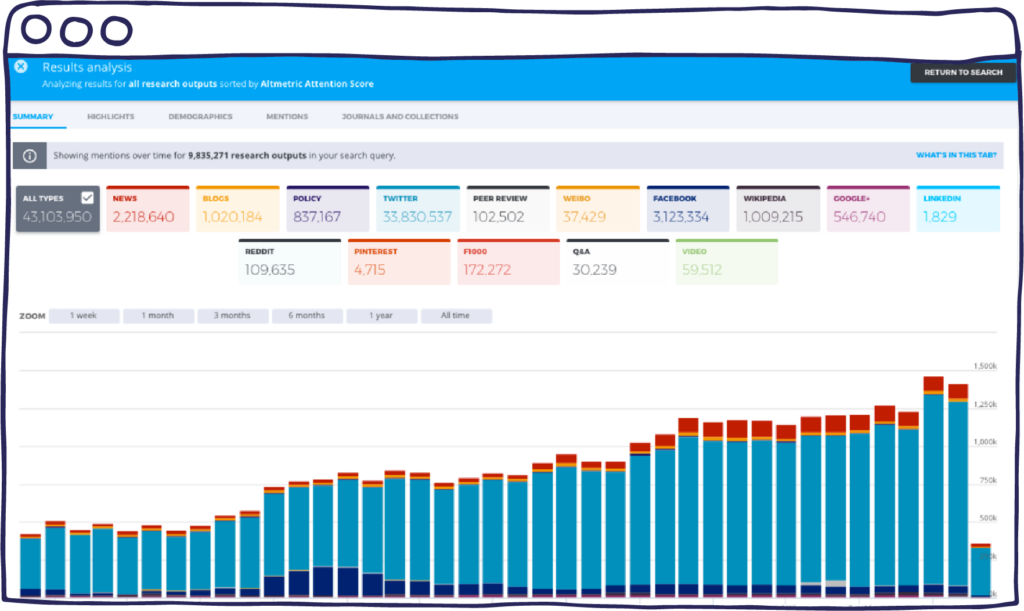This screenshot has height=611, width=1024.
Task: Click the info icon beside mentions text
Action: click(x=29, y=156)
